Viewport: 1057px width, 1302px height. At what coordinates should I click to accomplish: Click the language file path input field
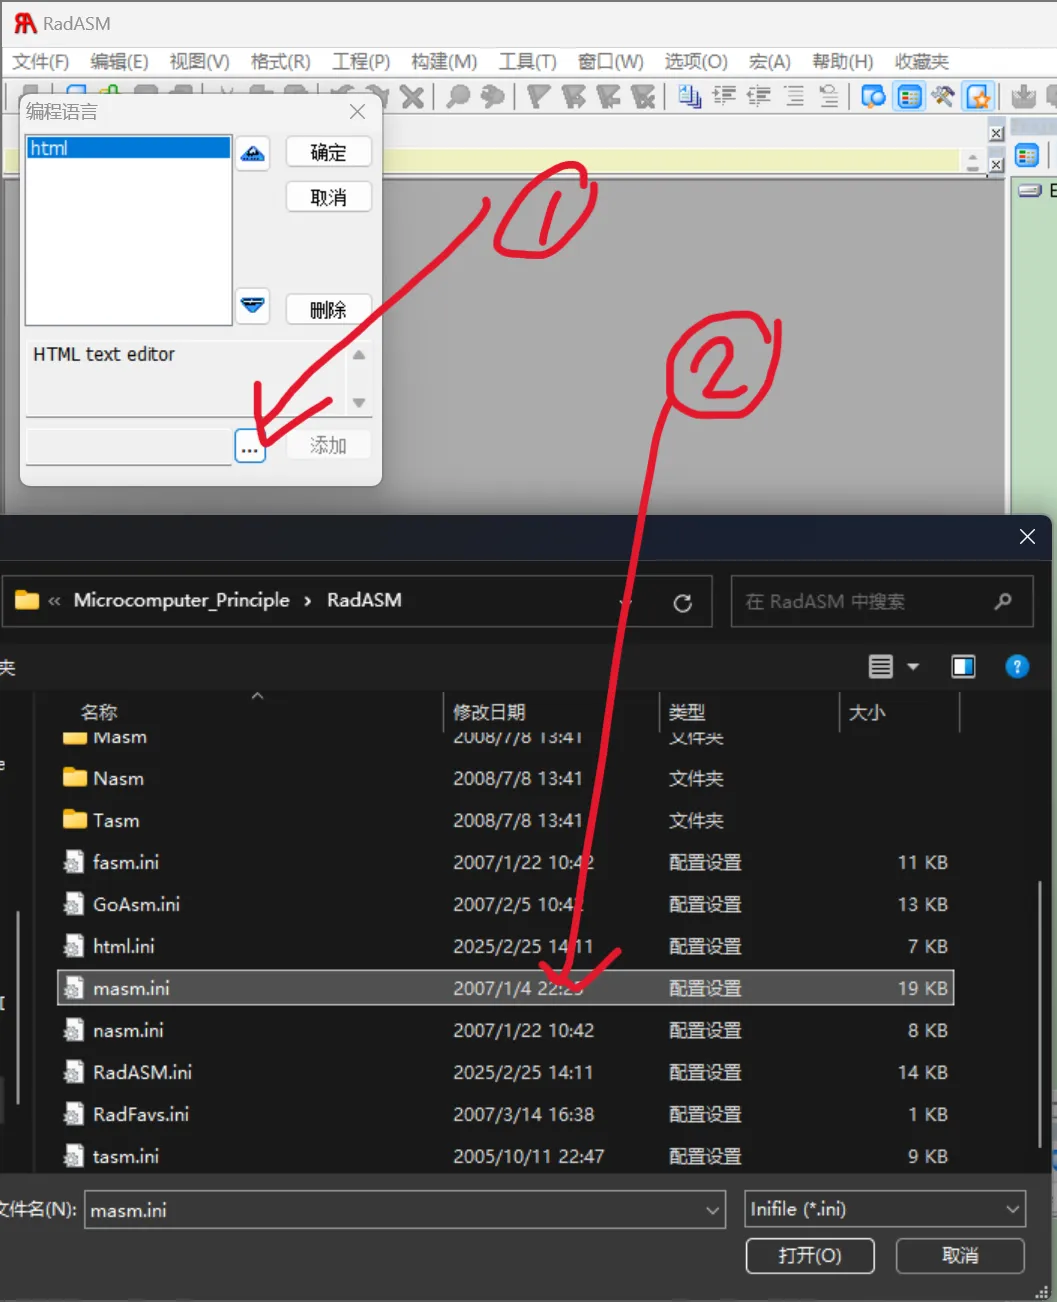[x=129, y=446]
